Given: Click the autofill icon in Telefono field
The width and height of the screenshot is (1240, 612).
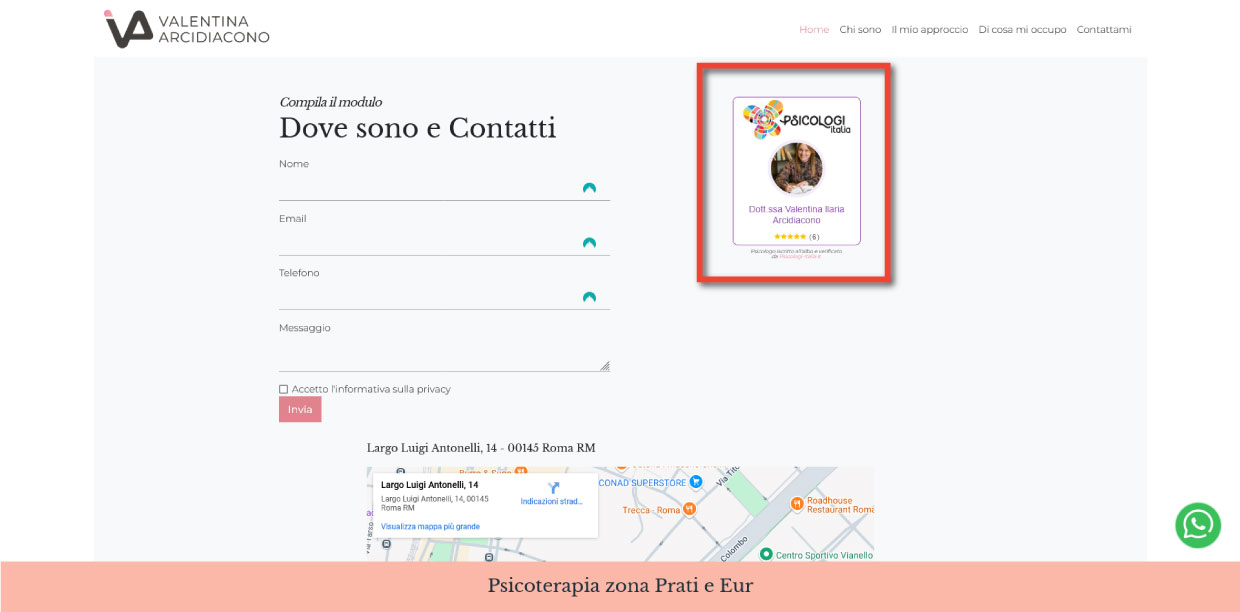Looking at the screenshot, I should (589, 297).
